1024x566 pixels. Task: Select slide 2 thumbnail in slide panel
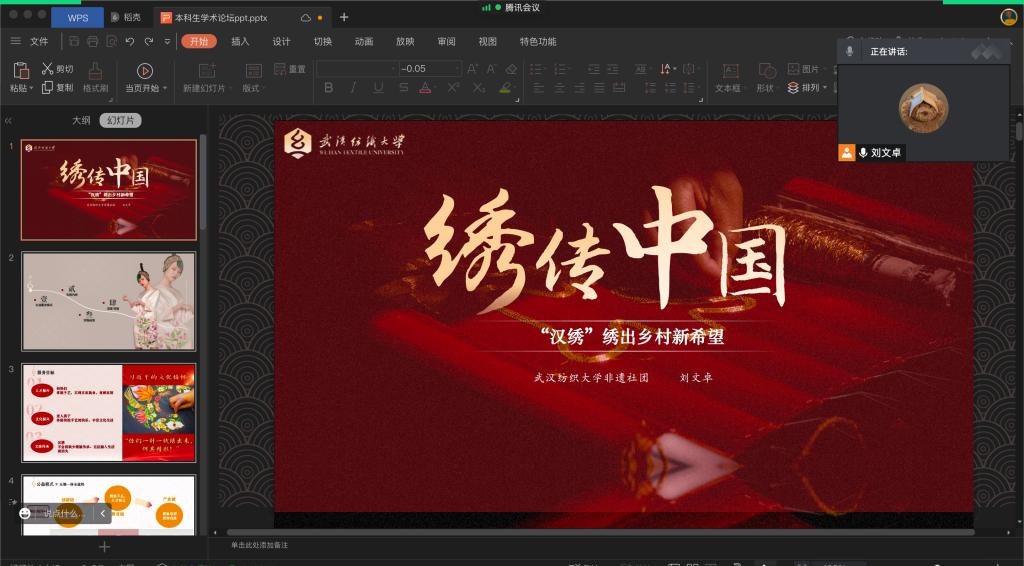point(109,301)
